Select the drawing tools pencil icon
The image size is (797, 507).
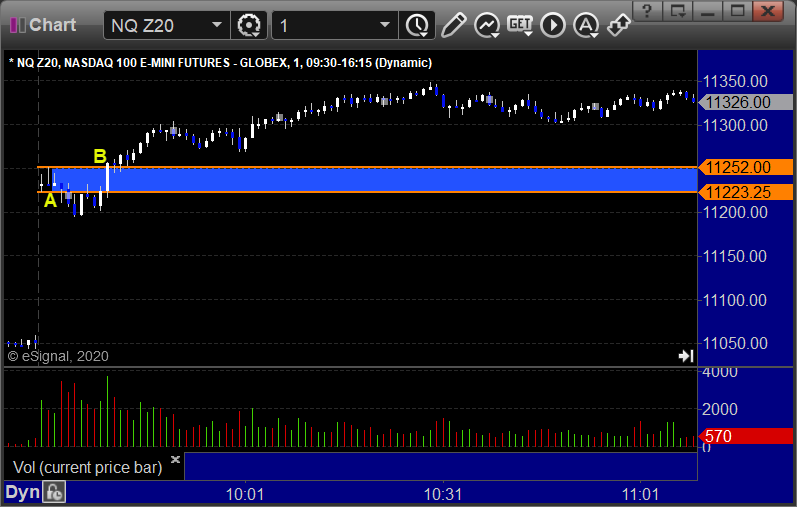(453, 25)
